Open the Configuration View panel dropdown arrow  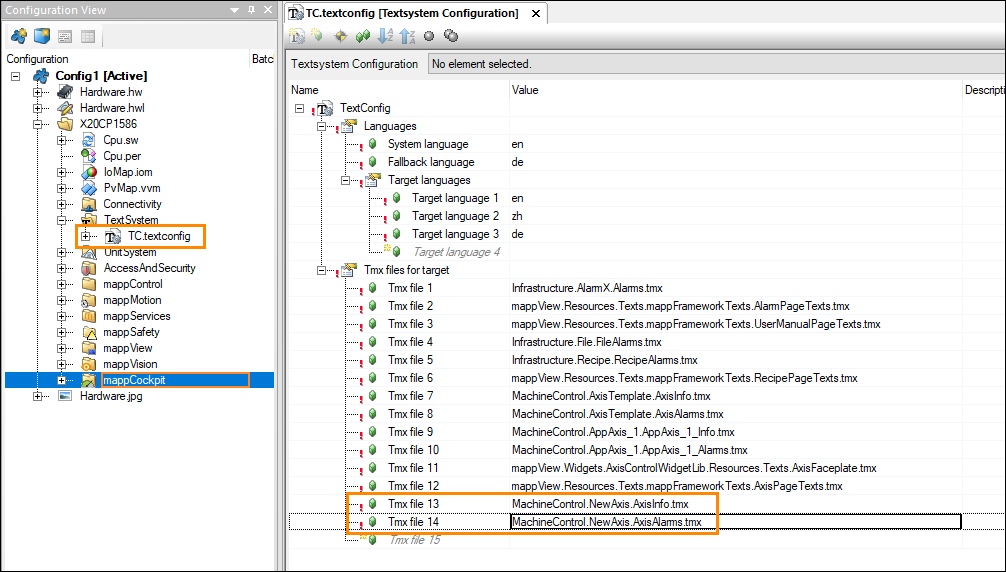point(234,11)
